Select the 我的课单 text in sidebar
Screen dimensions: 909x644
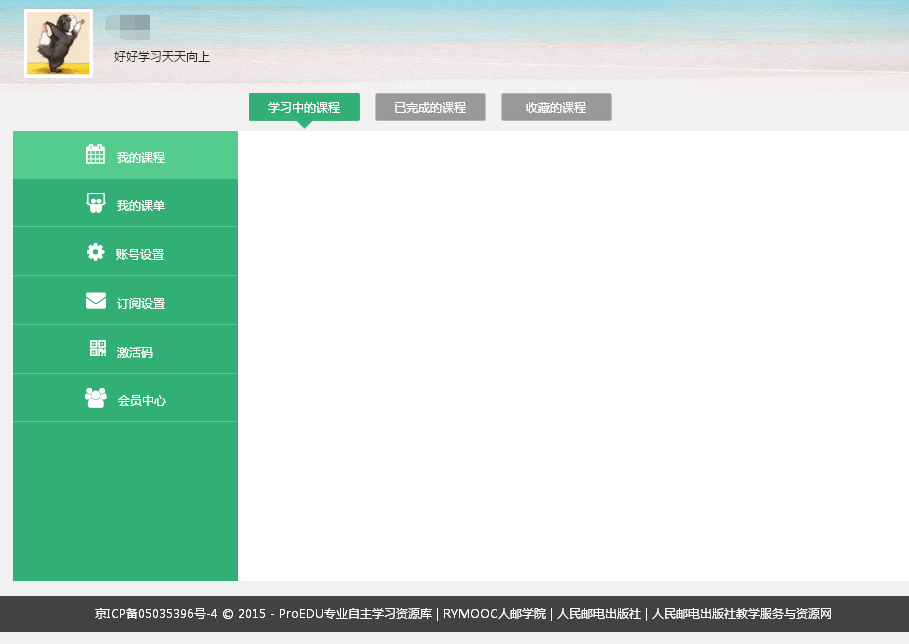tap(140, 206)
